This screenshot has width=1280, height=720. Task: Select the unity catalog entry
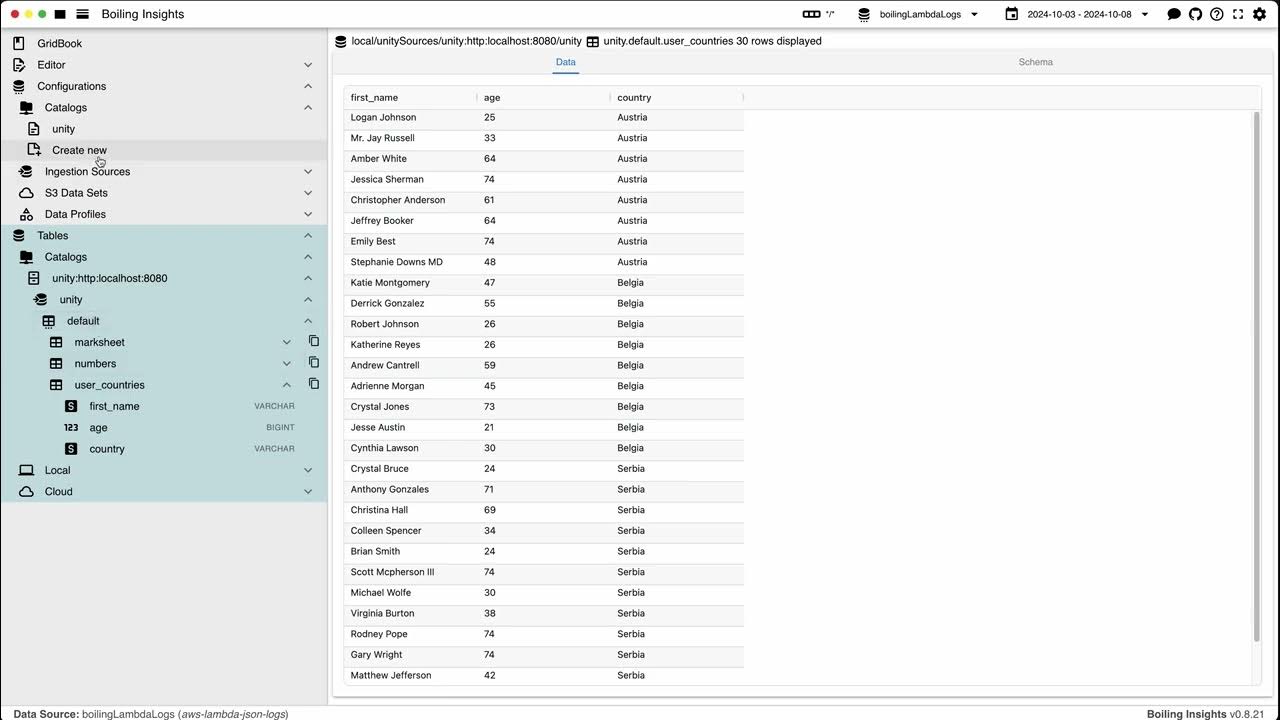tap(63, 128)
